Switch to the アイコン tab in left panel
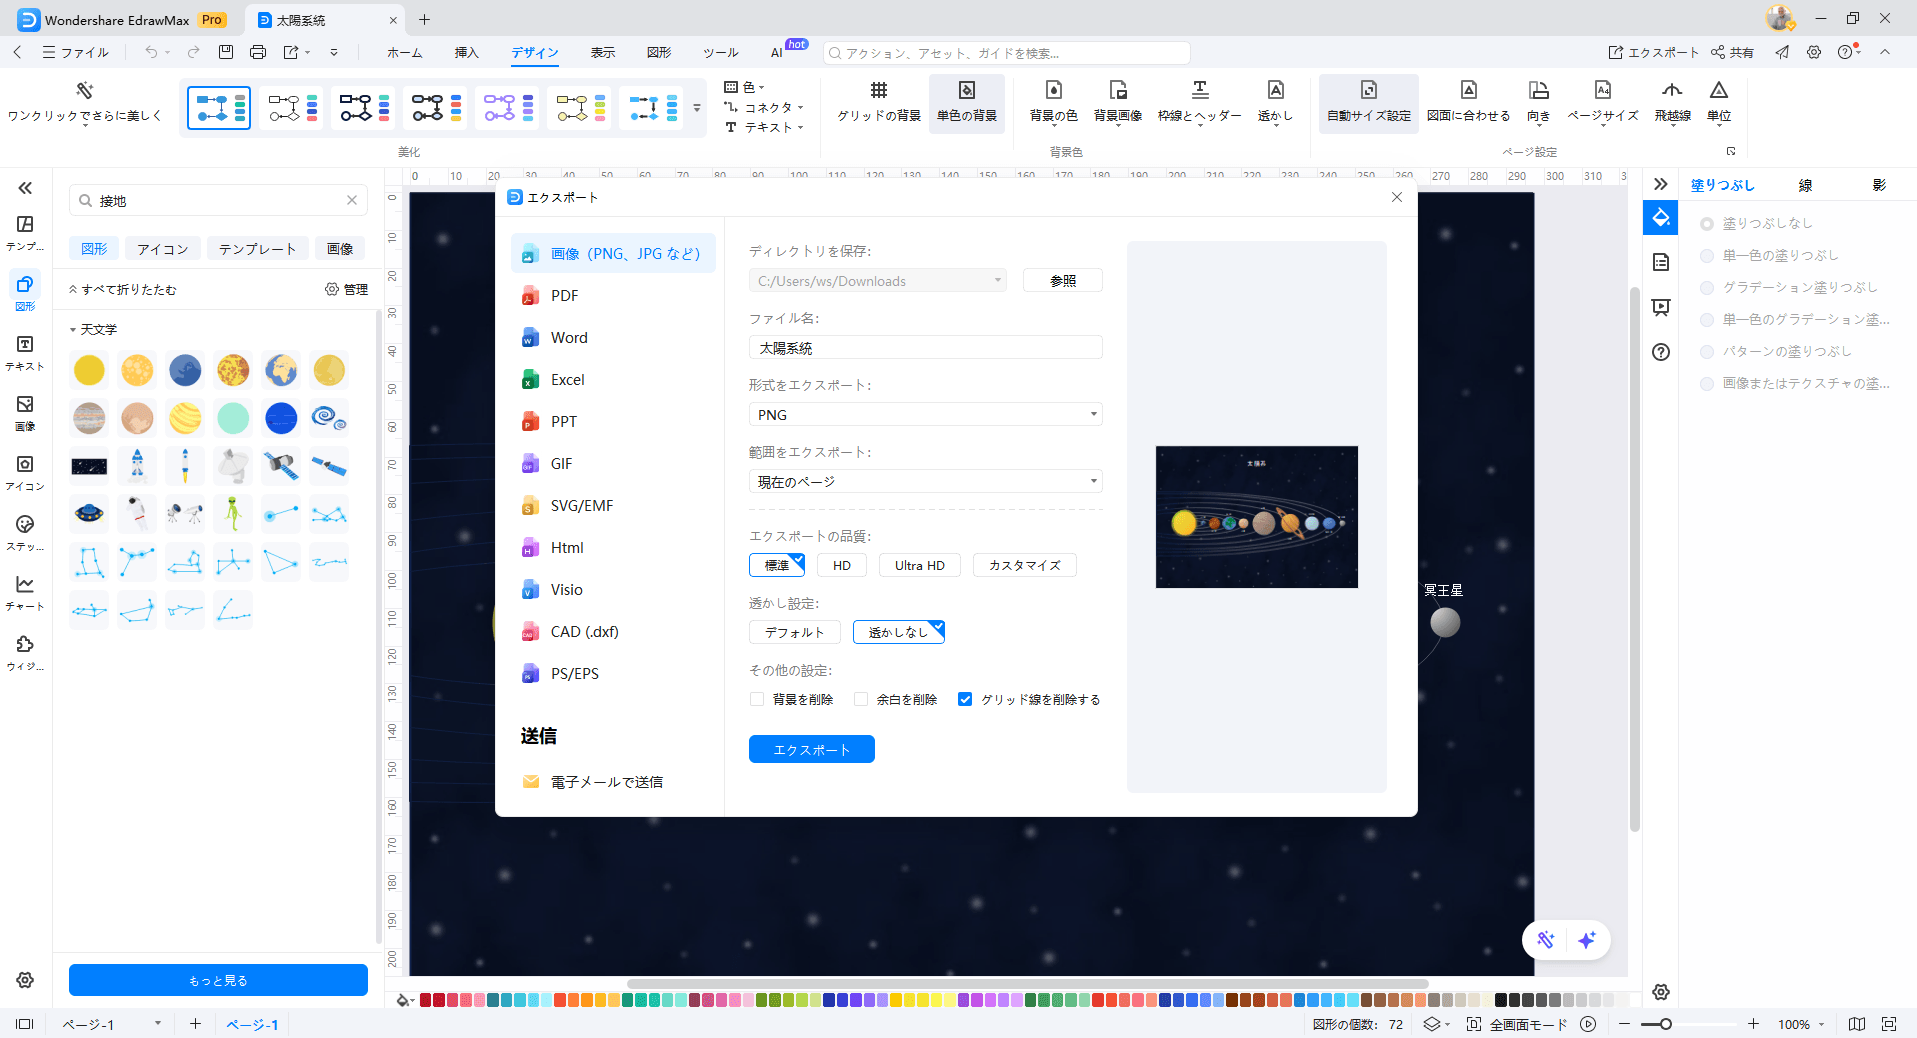 tap(162, 248)
